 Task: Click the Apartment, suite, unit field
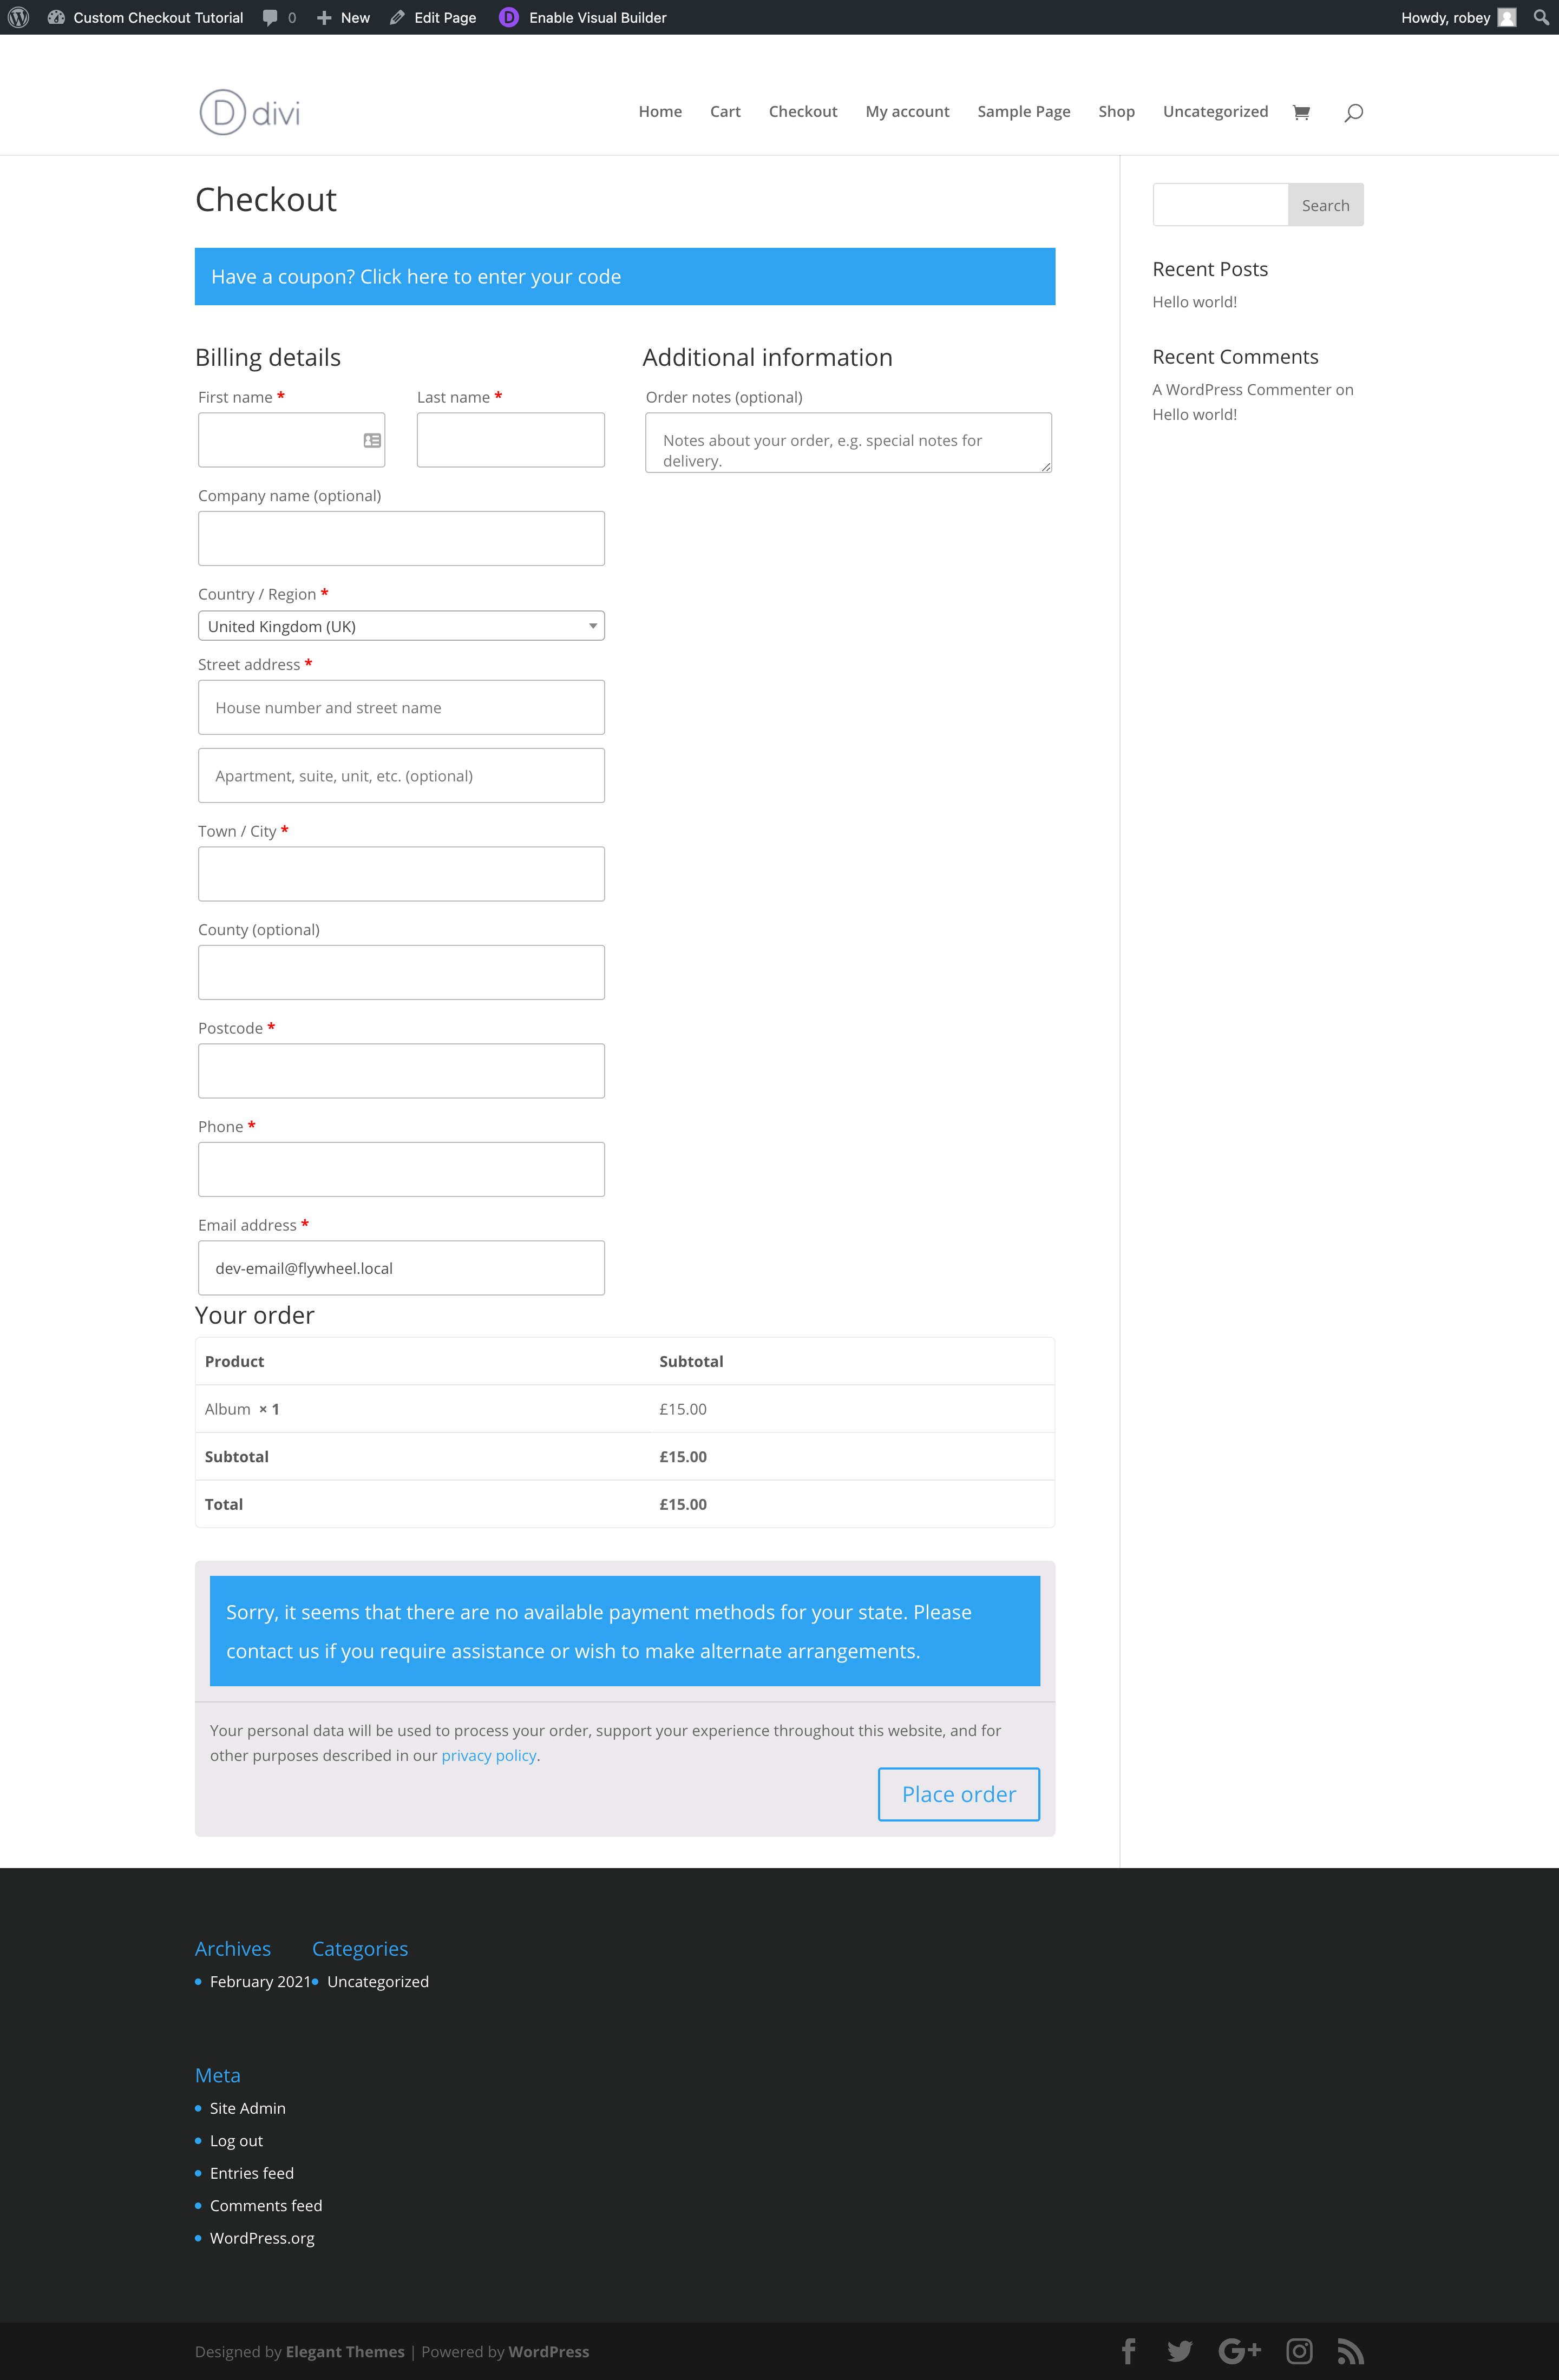pos(401,775)
